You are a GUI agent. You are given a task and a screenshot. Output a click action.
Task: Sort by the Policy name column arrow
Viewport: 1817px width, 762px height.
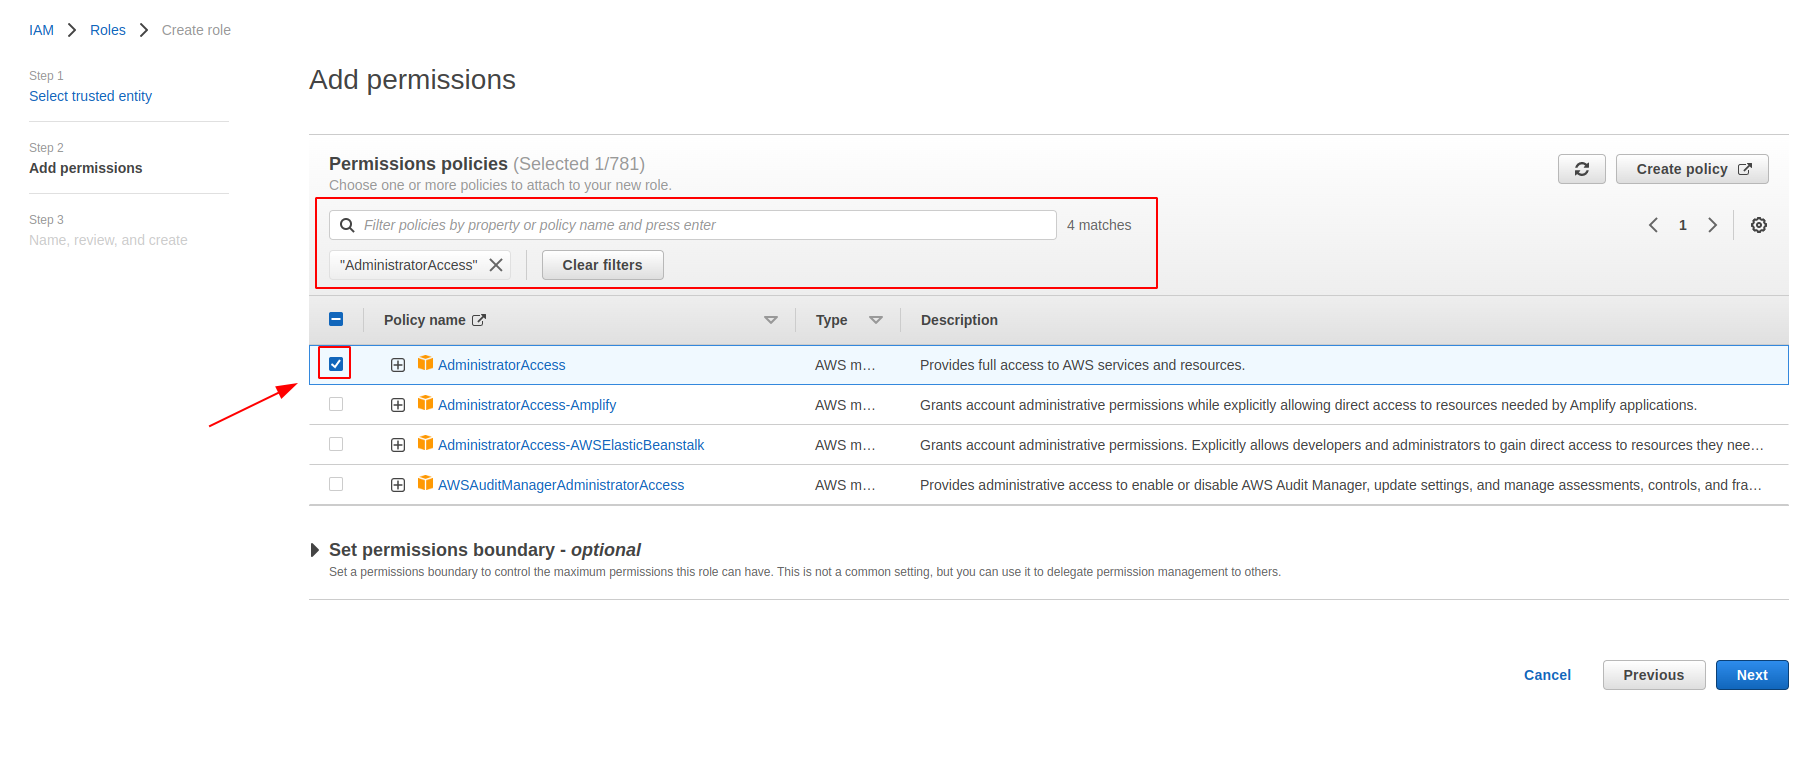point(771,320)
